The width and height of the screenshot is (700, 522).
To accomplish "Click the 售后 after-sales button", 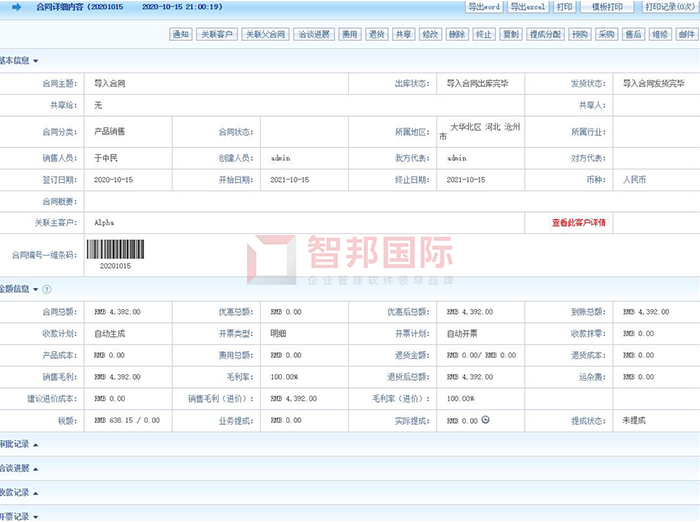I will point(633,34).
